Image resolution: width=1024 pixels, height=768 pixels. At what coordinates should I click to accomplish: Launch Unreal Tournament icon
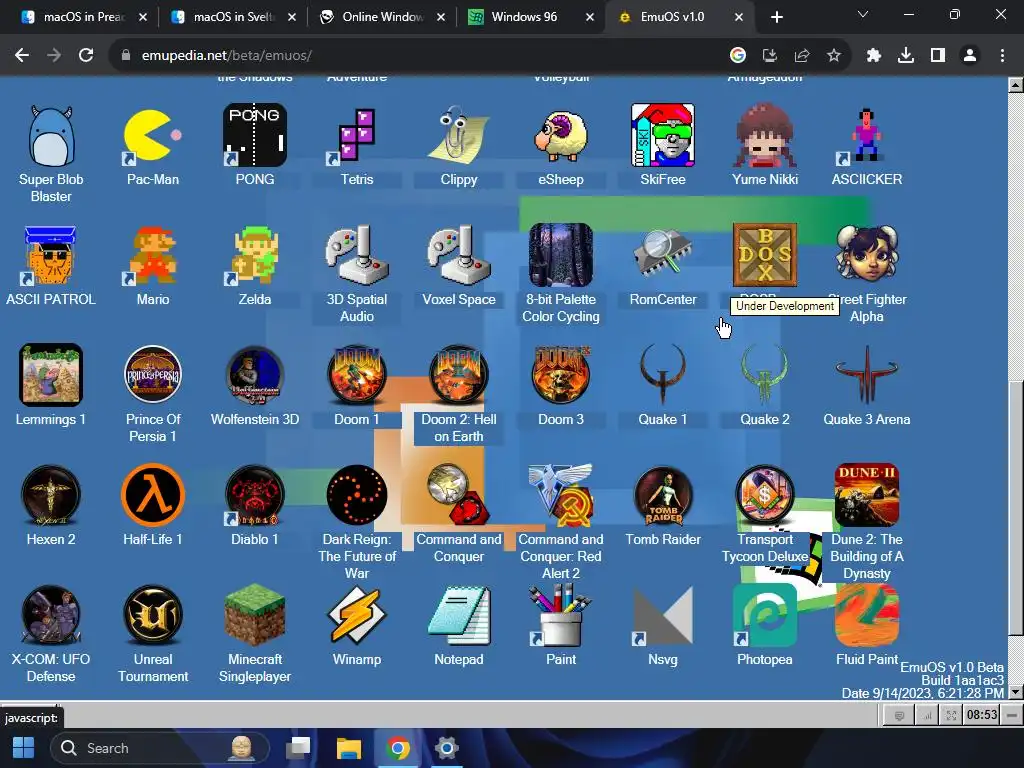pos(153,616)
